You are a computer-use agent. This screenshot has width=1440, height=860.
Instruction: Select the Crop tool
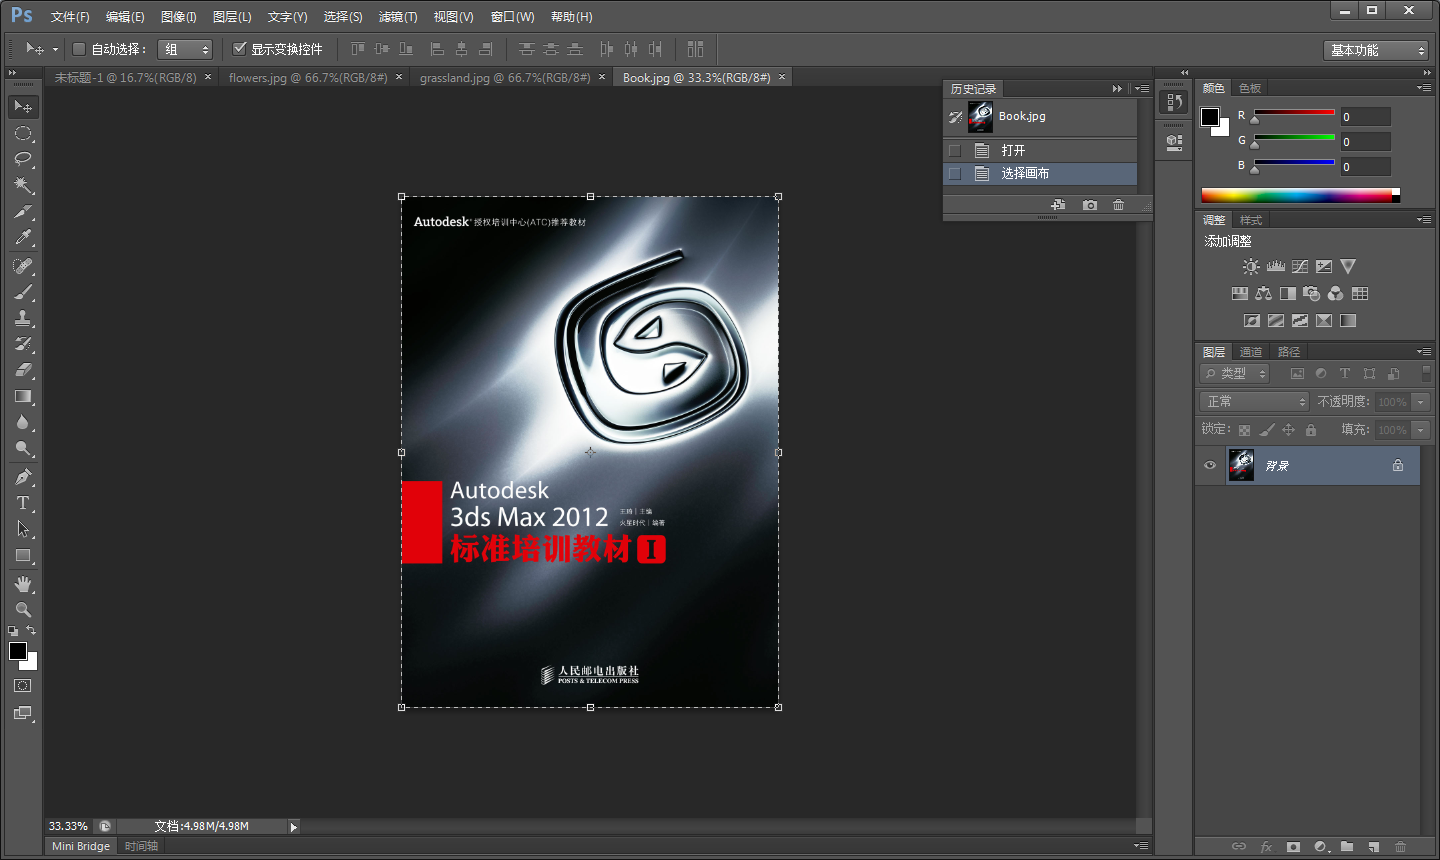(23, 211)
